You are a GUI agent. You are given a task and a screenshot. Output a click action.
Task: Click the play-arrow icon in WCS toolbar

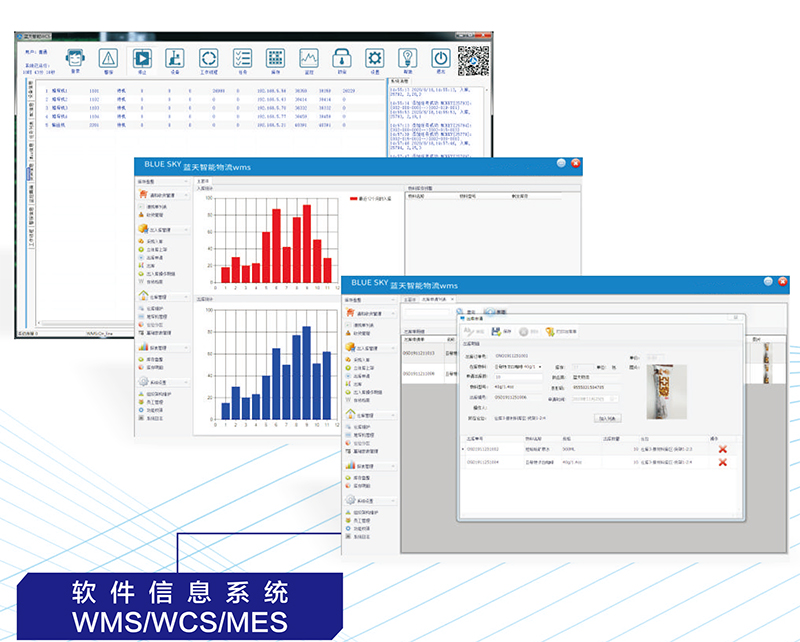[x=142, y=59]
